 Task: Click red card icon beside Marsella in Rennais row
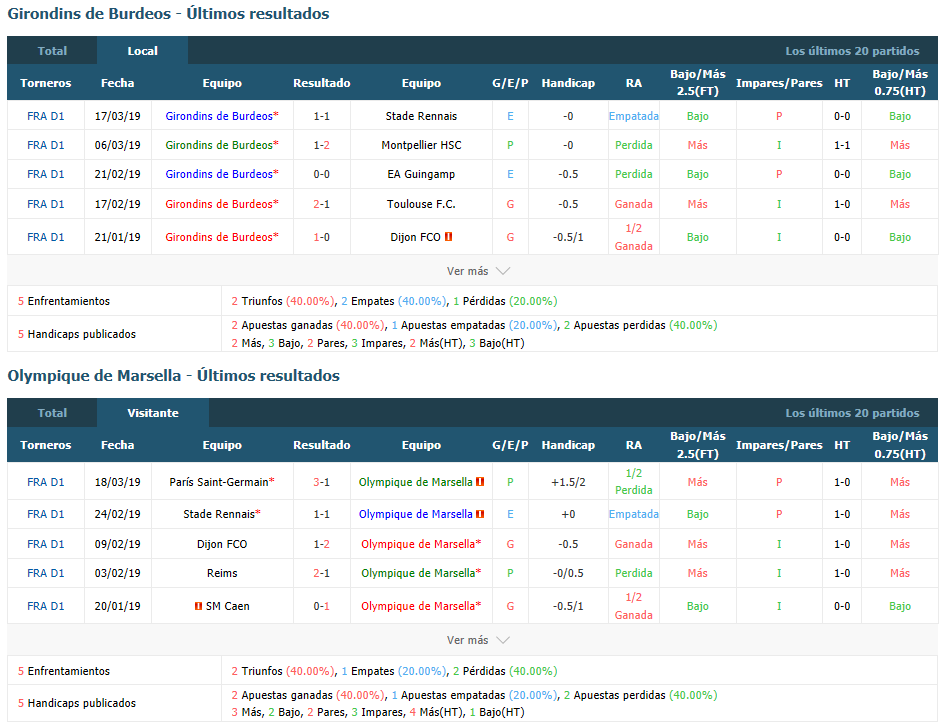click(480, 514)
